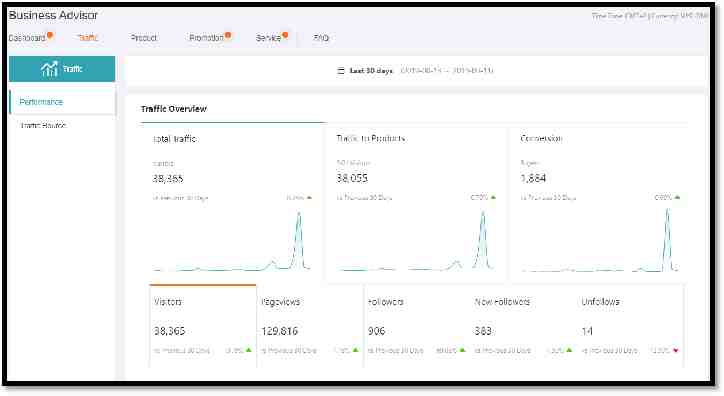Open the Service tab
The height and width of the screenshot is (396, 724).
[268, 38]
